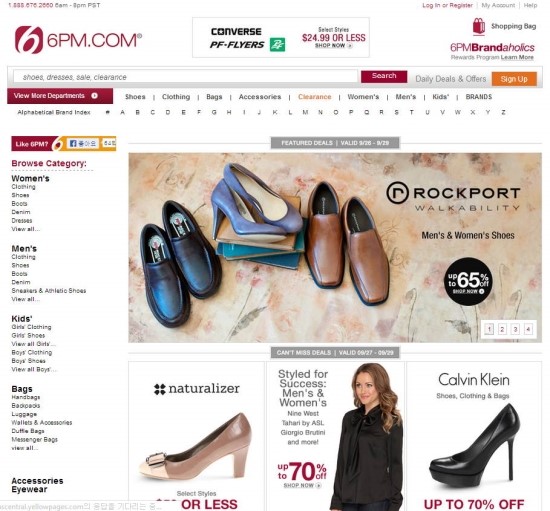The width and height of the screenshot is (550, 511).
Task: Open the Shoes navigation menu
Action: tap(135, 97)
